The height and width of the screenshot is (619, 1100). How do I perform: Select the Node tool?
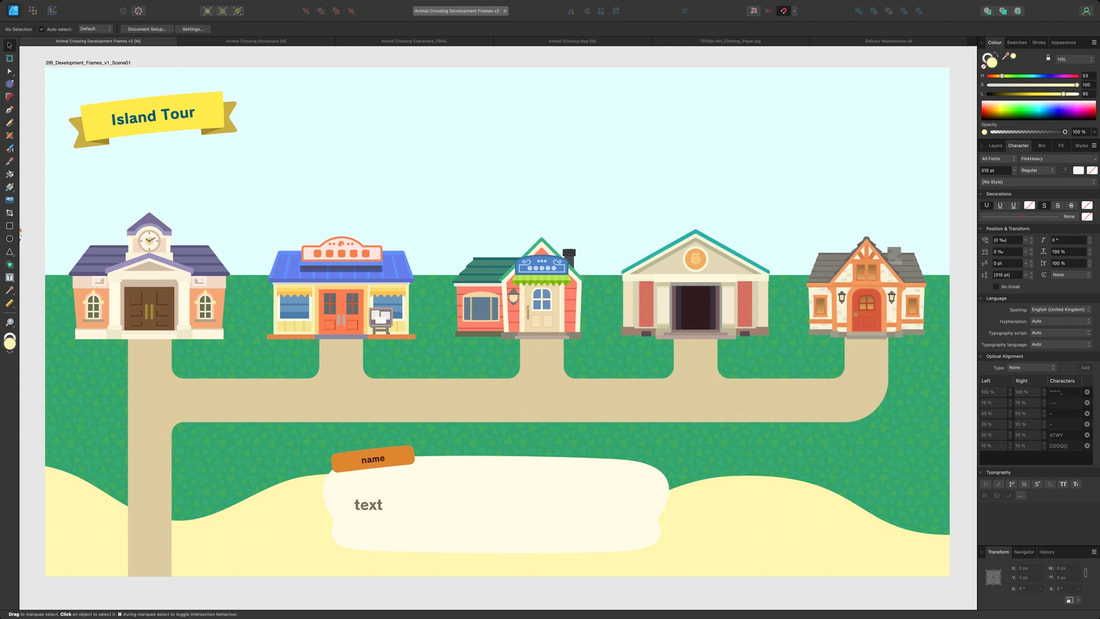(x=10, y=71)
